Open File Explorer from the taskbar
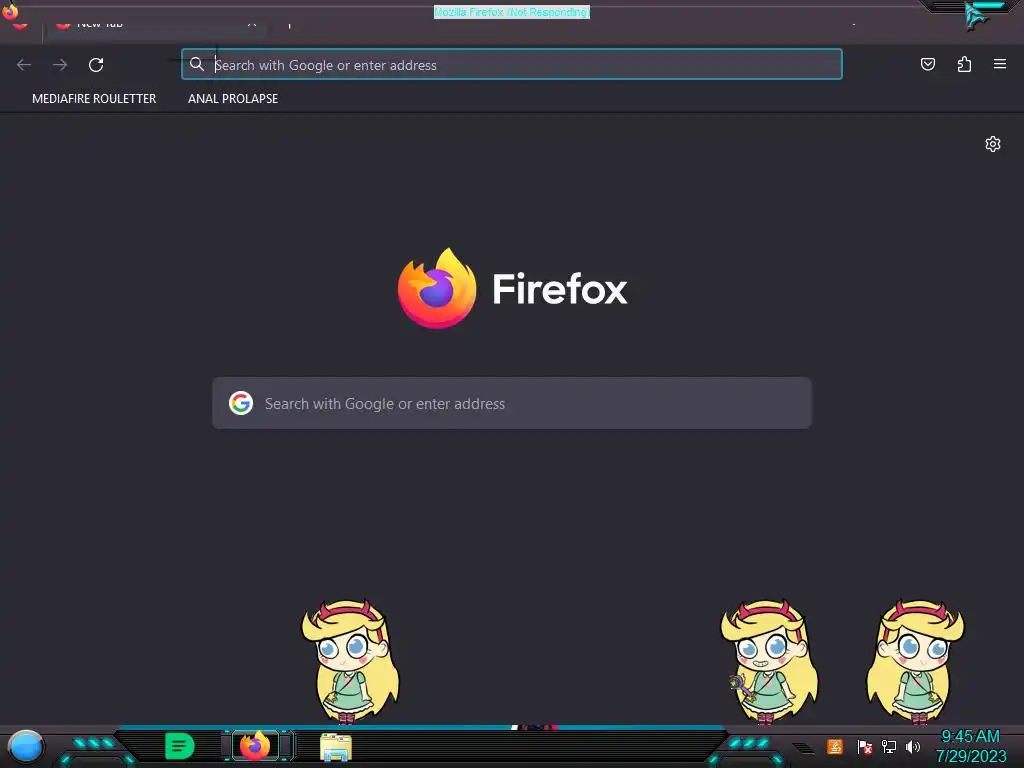 [336, 747]
